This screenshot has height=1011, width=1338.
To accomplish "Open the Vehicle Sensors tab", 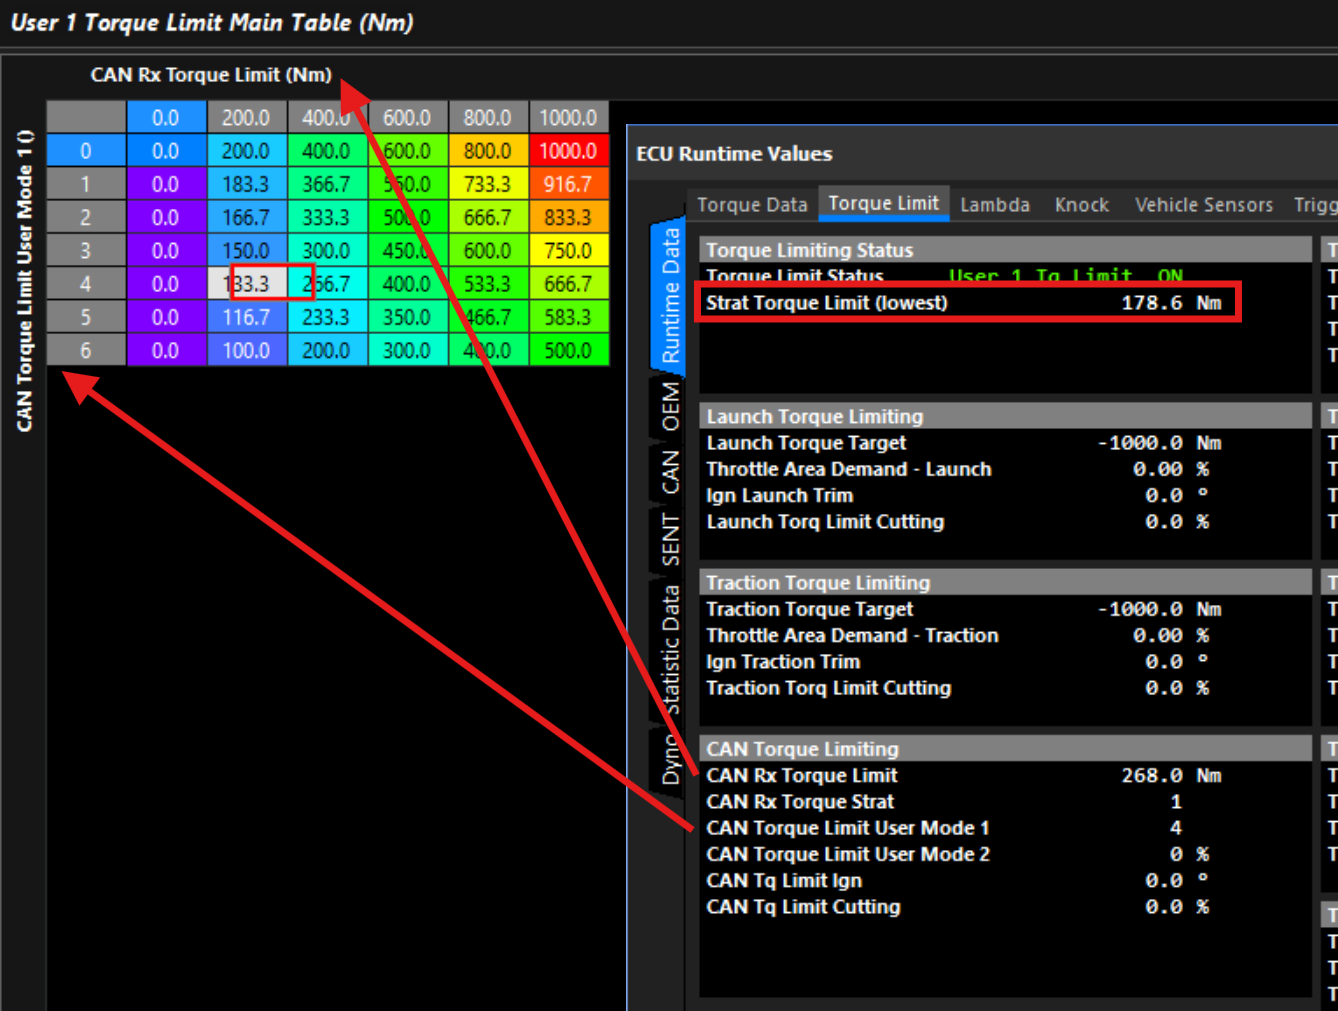I will tap(1203, 205).
